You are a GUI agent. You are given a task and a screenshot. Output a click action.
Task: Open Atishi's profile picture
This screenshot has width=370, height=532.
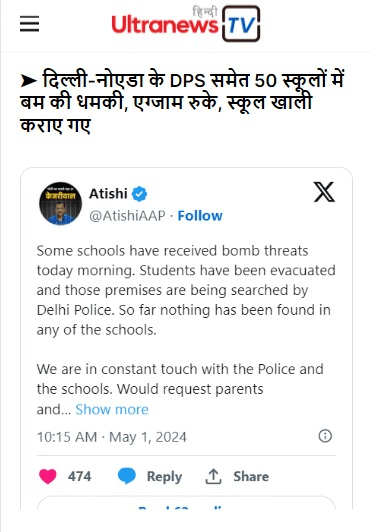60,204
